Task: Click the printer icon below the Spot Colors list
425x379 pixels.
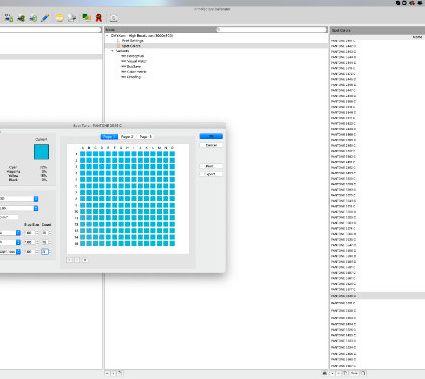Action: click(x=325, y=373)
